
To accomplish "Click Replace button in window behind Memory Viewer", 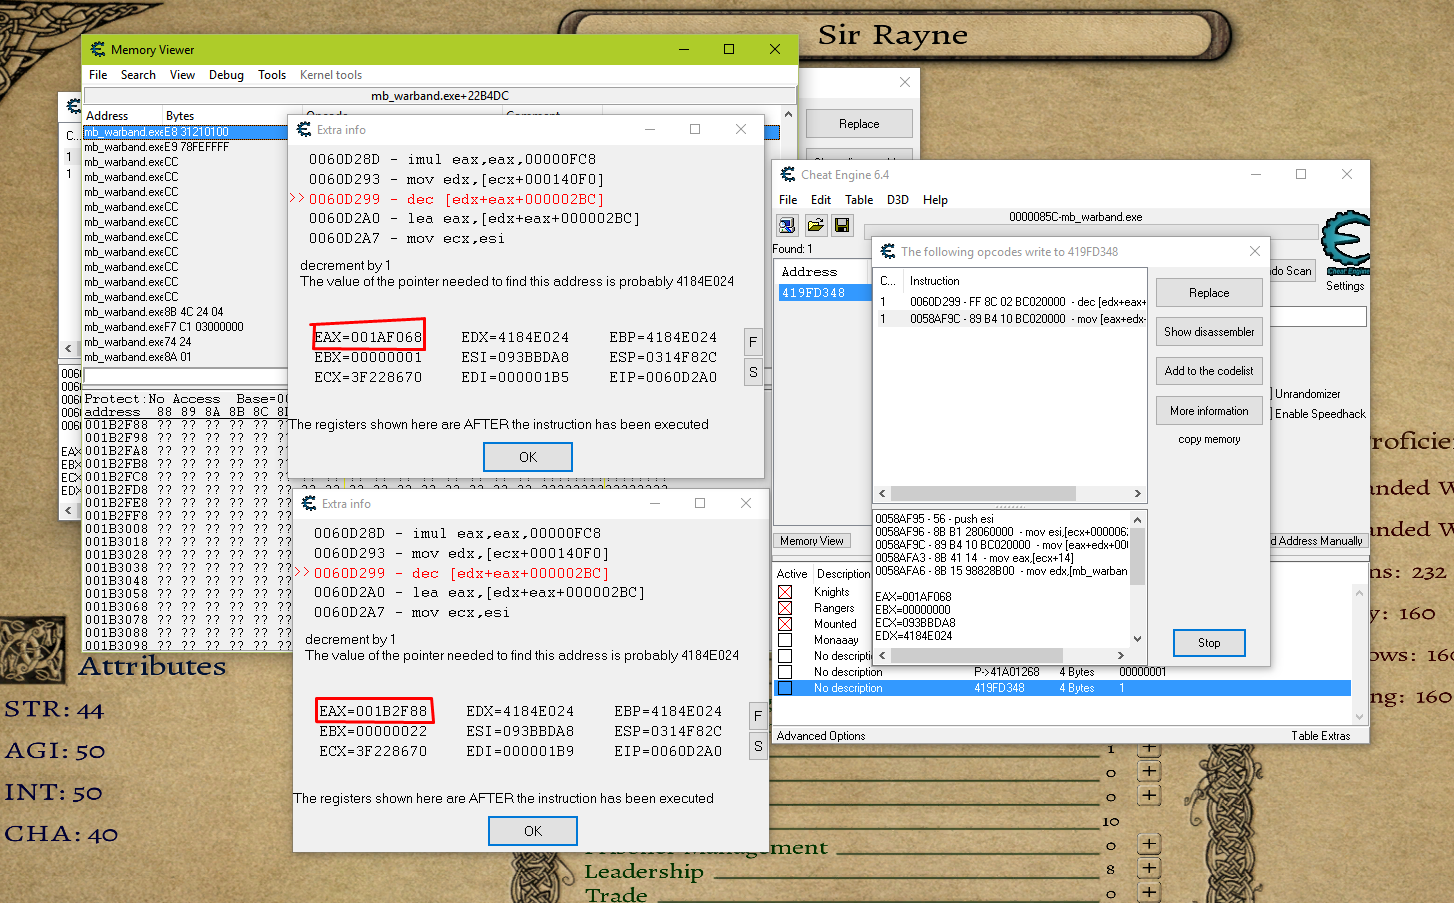I will [859, 124].
